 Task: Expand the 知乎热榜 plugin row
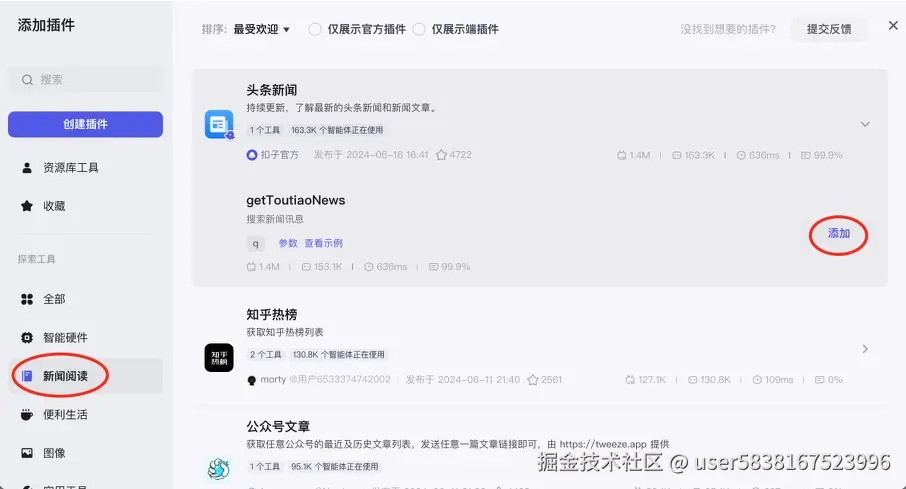coord(865,349)
